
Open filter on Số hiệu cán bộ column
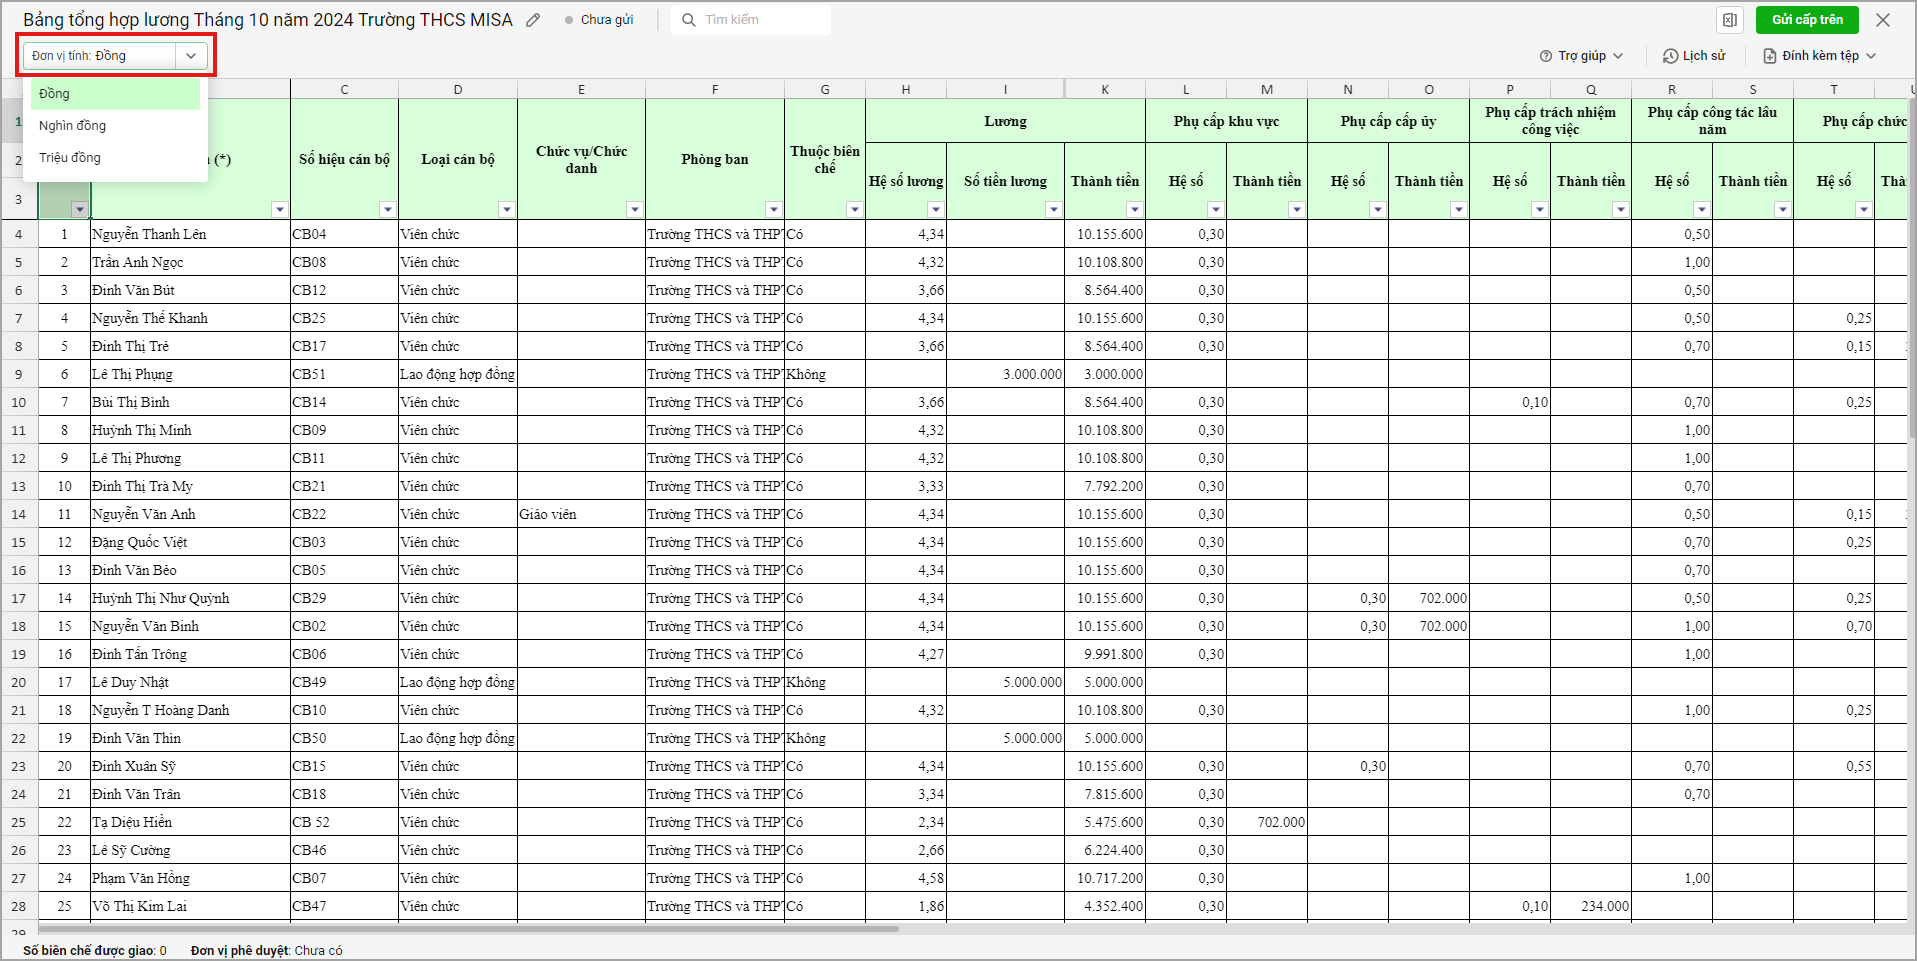(x=388, y=209)
